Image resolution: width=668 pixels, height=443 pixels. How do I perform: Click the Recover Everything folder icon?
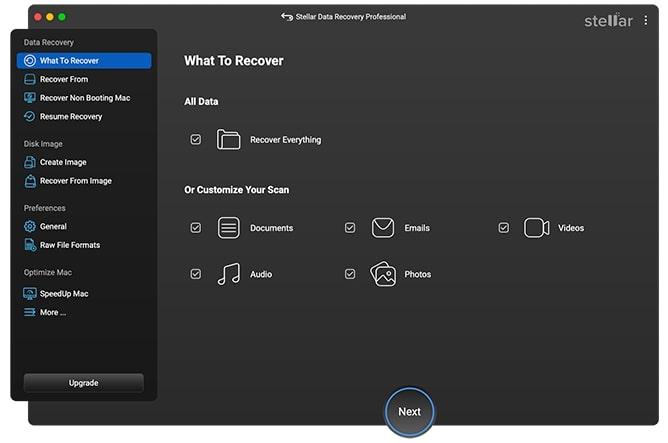pos(229,139)
